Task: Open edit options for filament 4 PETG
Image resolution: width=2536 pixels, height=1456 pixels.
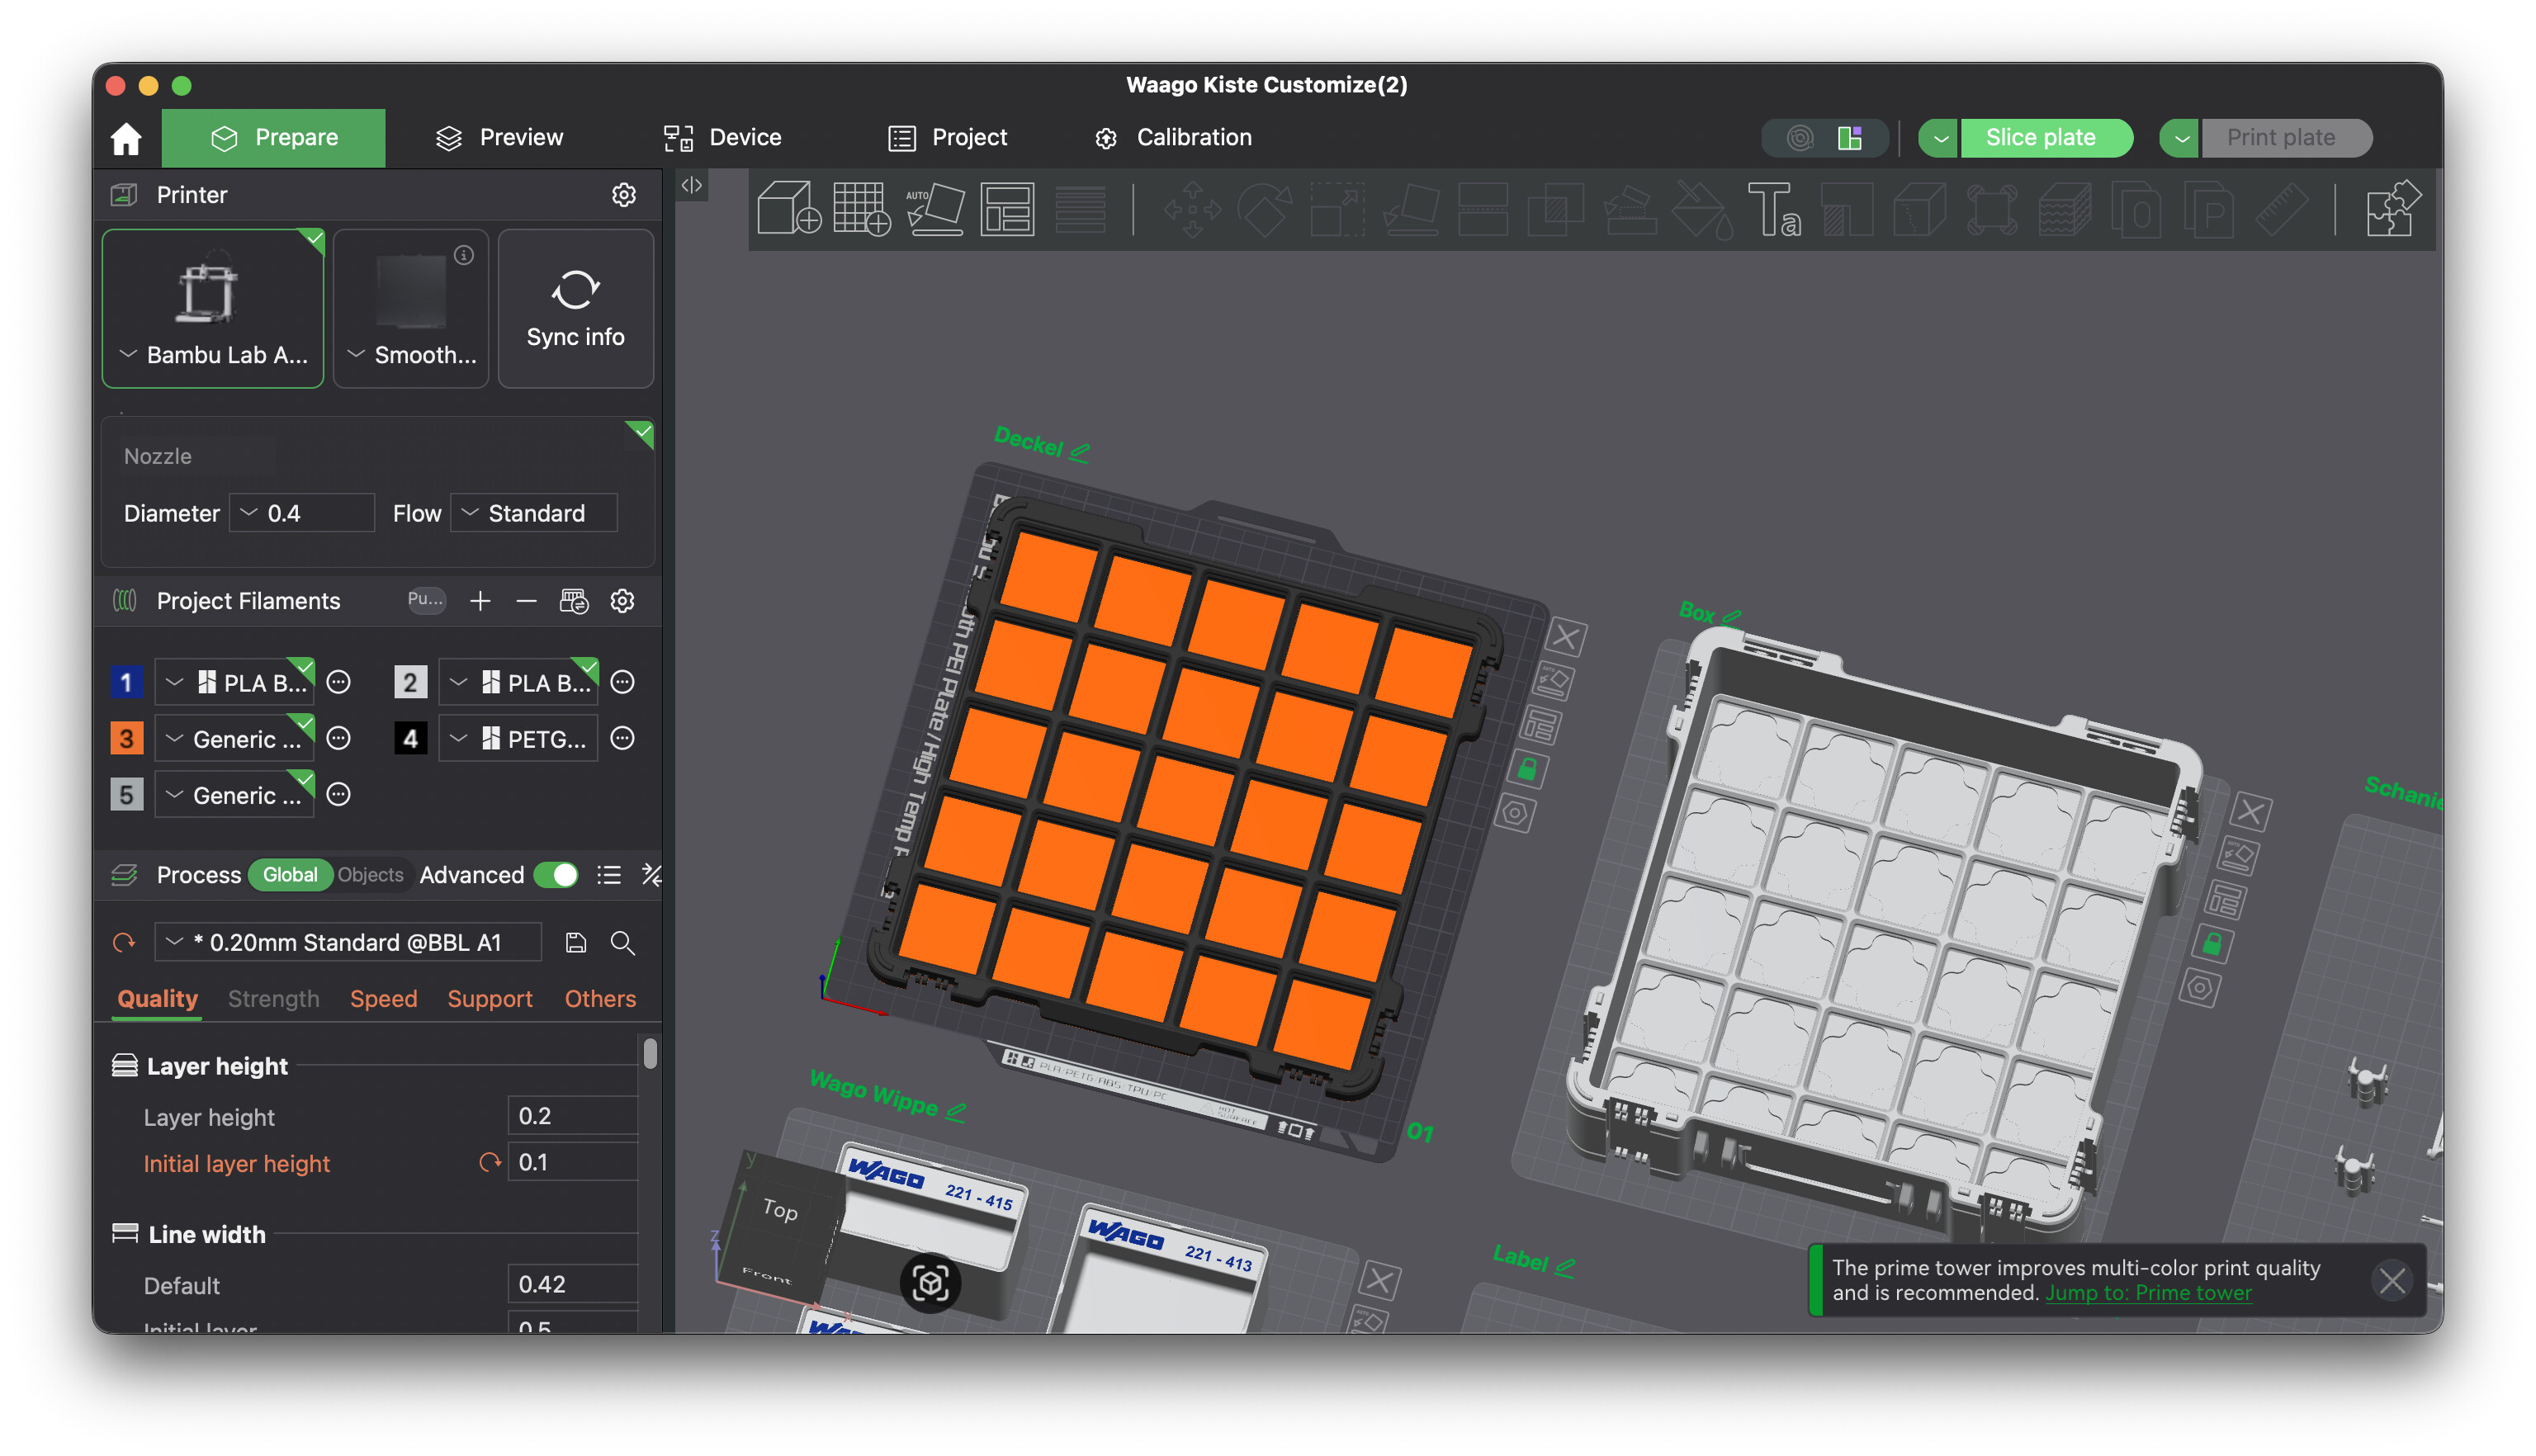Action: coord(622,739)
